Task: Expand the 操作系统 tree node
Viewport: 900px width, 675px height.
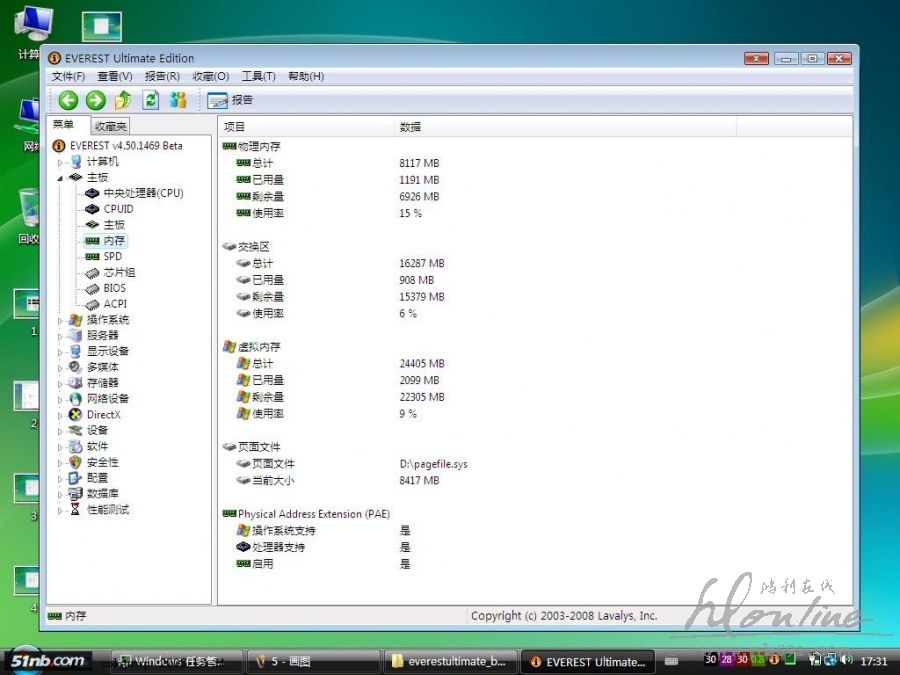Action: [60, 320]
